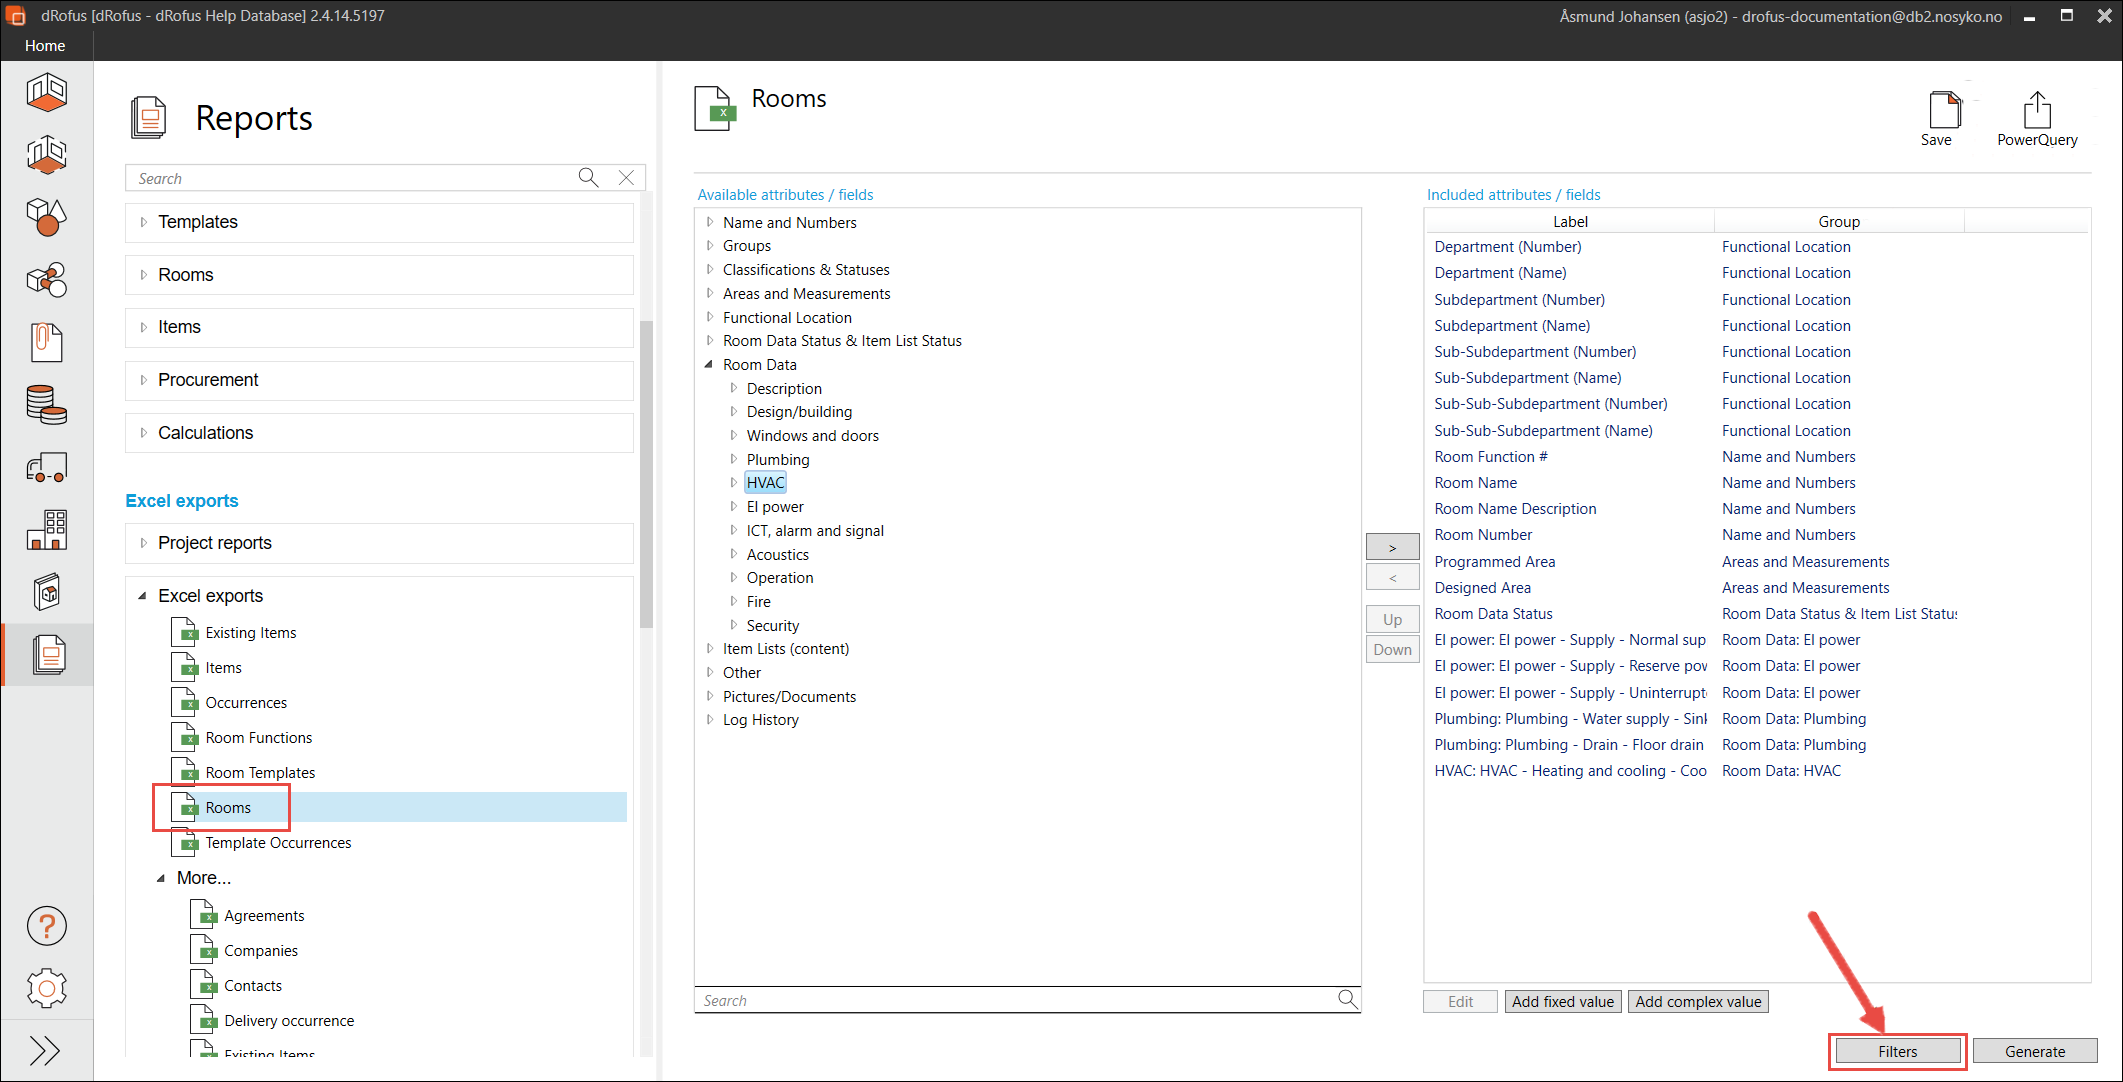Expand the HVAC attribute node
The height and width of the screenshot is (1082, 2123).
(733, 483)
